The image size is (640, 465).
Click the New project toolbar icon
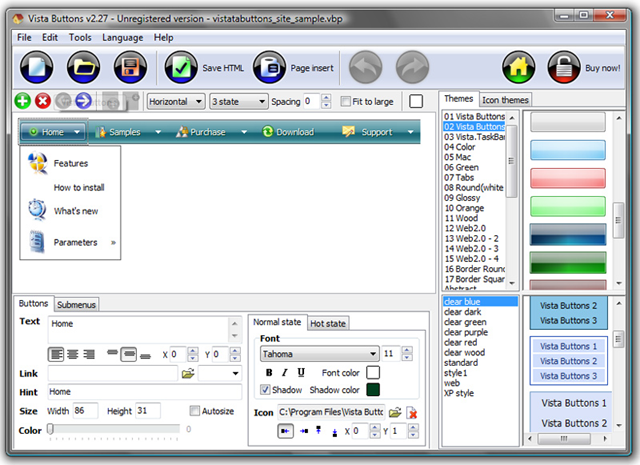[37, 68]
